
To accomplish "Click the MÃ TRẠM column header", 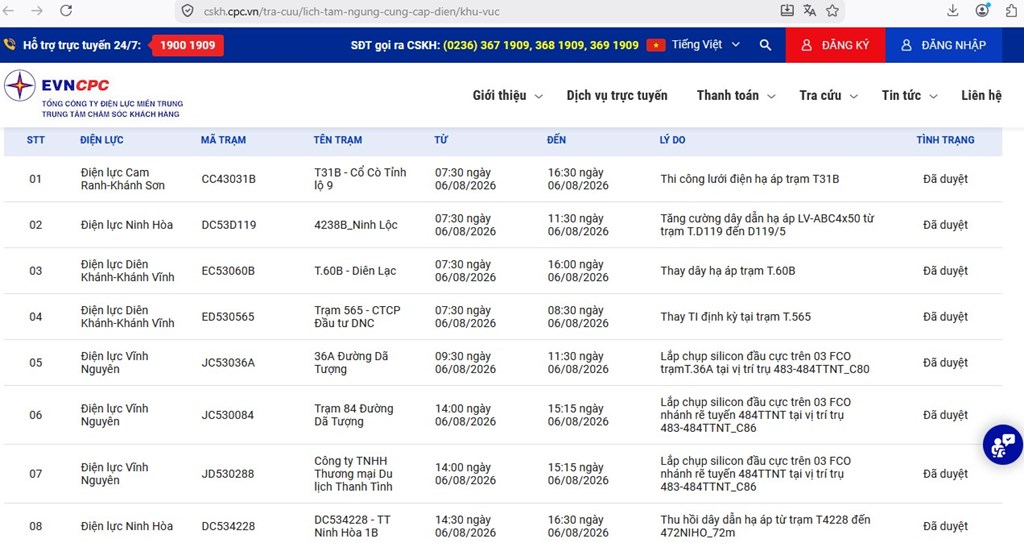I will (223, 140).
